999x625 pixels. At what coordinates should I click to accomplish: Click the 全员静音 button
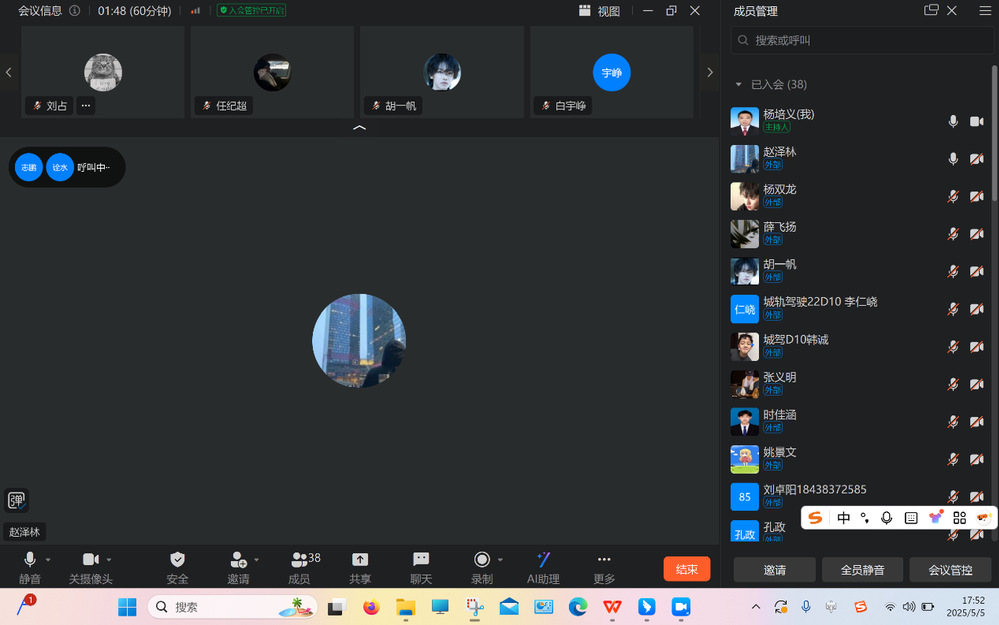[861, 570]
